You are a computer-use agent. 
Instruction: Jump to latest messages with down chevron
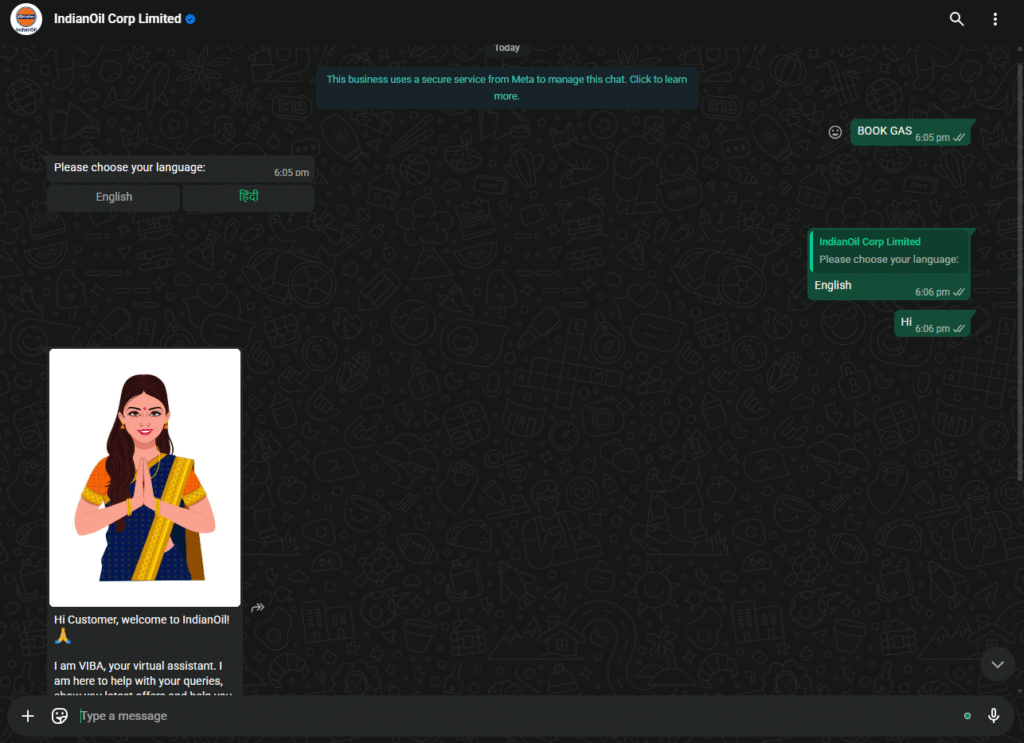click(997, 664)
